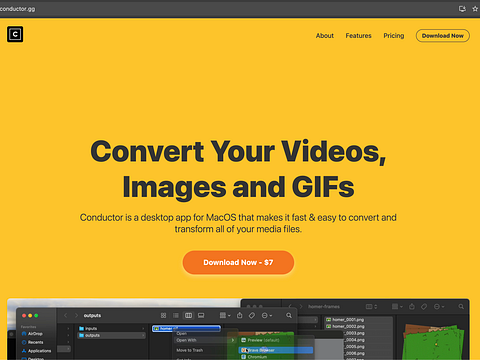480x360 pixels.
Task: Open the About page link
Action: pos(325,36)
